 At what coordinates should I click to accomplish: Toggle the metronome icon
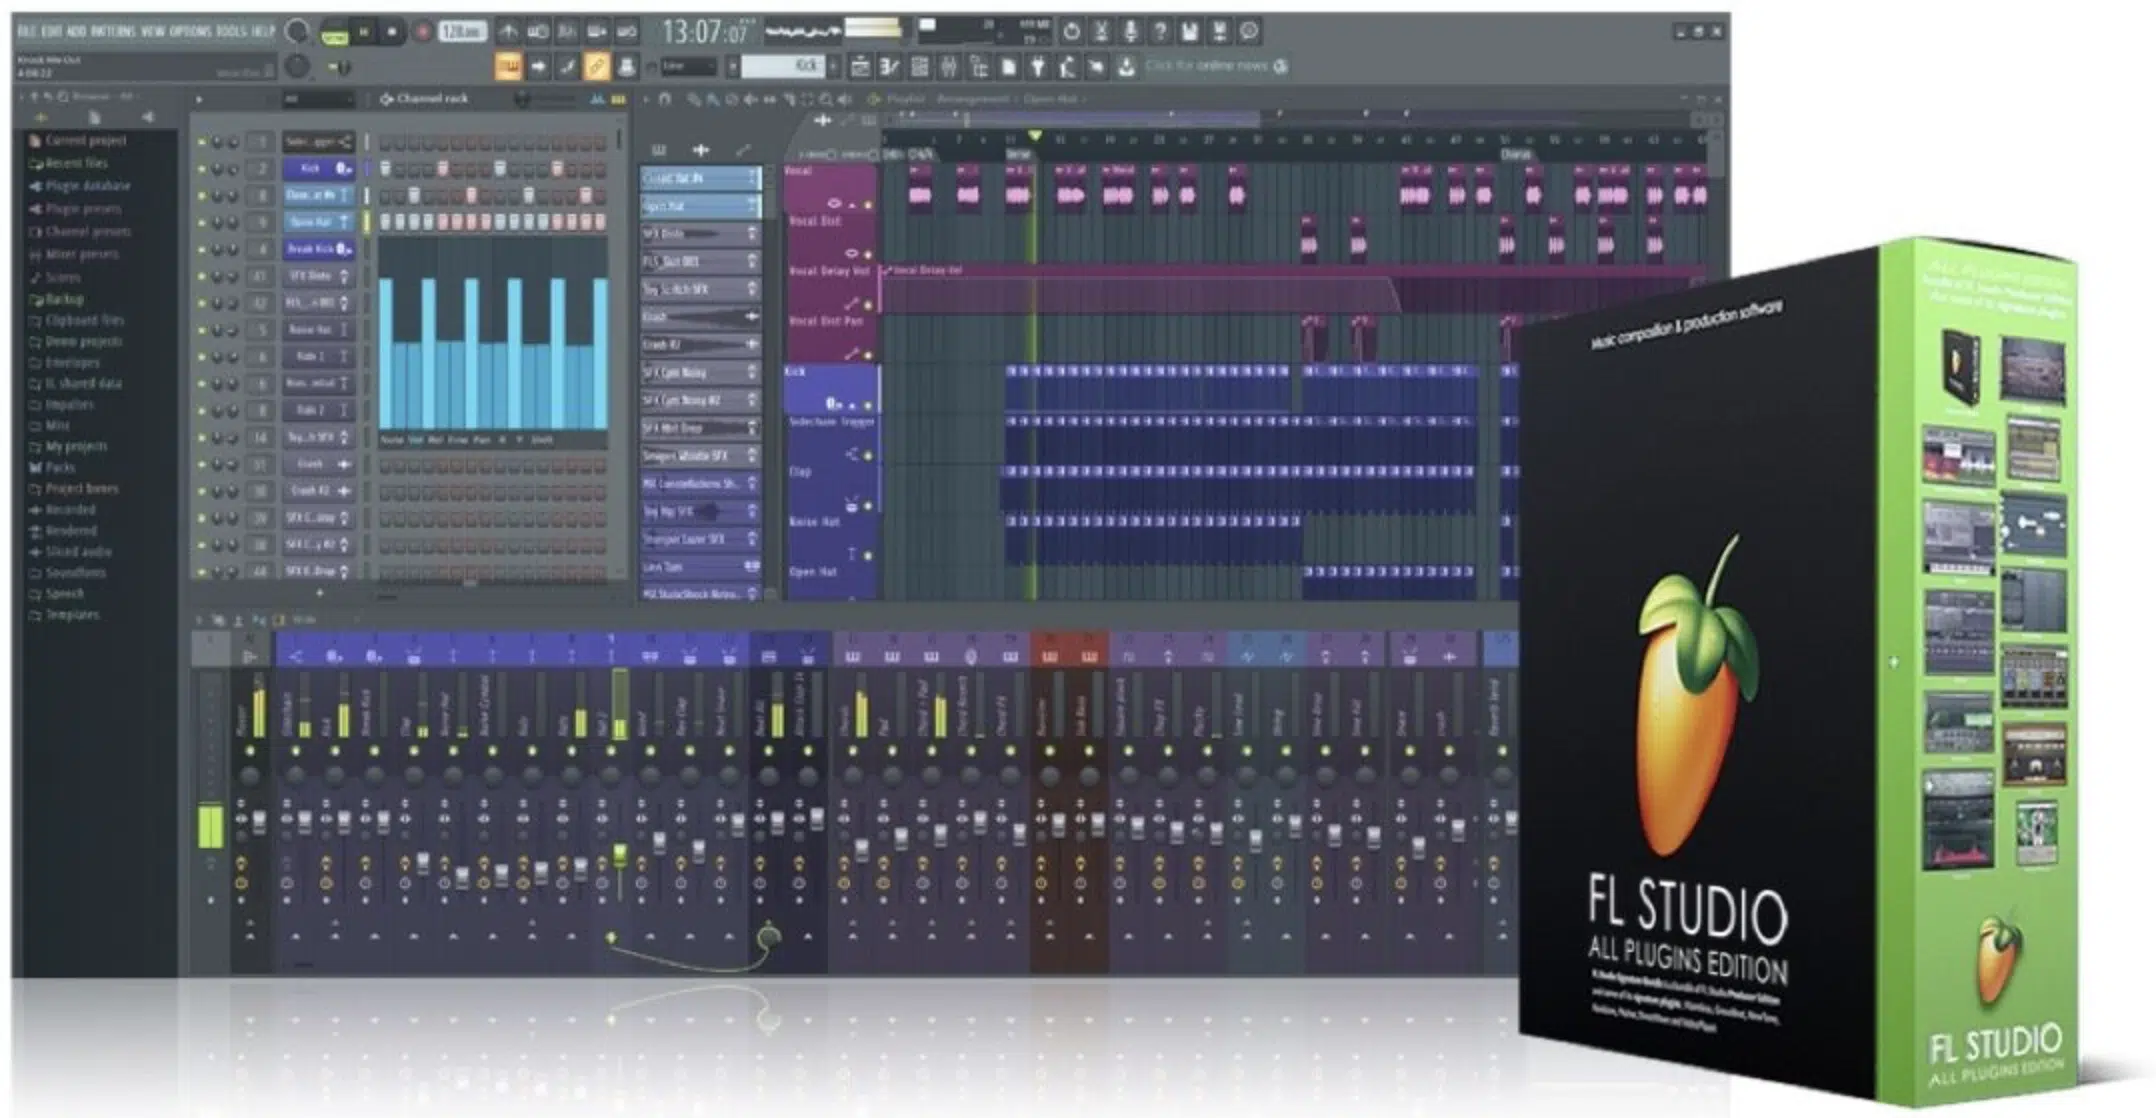point(508,32)
